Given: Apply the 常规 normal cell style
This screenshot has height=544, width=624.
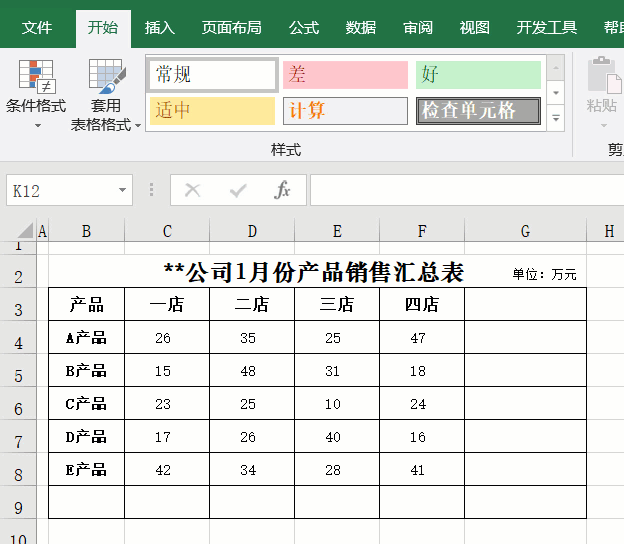Looking at the screenshot, I should click(x=212, y=75).
